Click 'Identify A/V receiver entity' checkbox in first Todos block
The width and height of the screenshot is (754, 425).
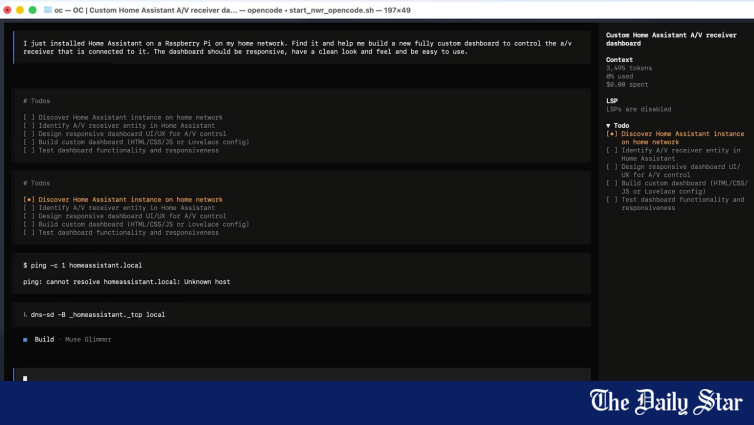tap(29, 125)
